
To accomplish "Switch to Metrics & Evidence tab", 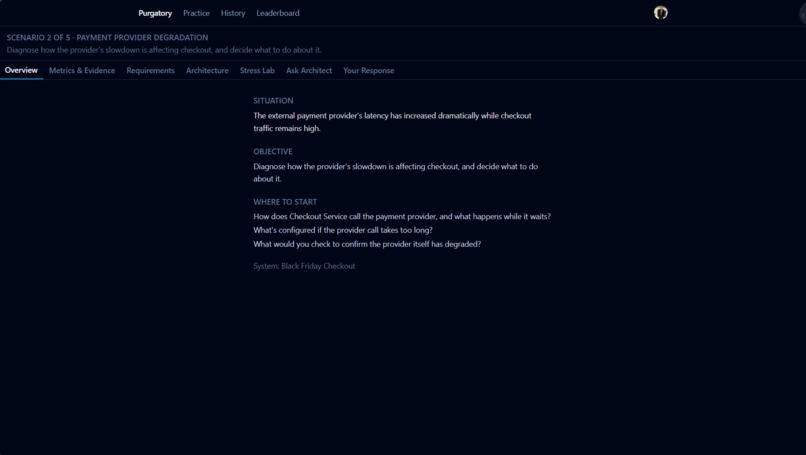I will pos(82,70).
